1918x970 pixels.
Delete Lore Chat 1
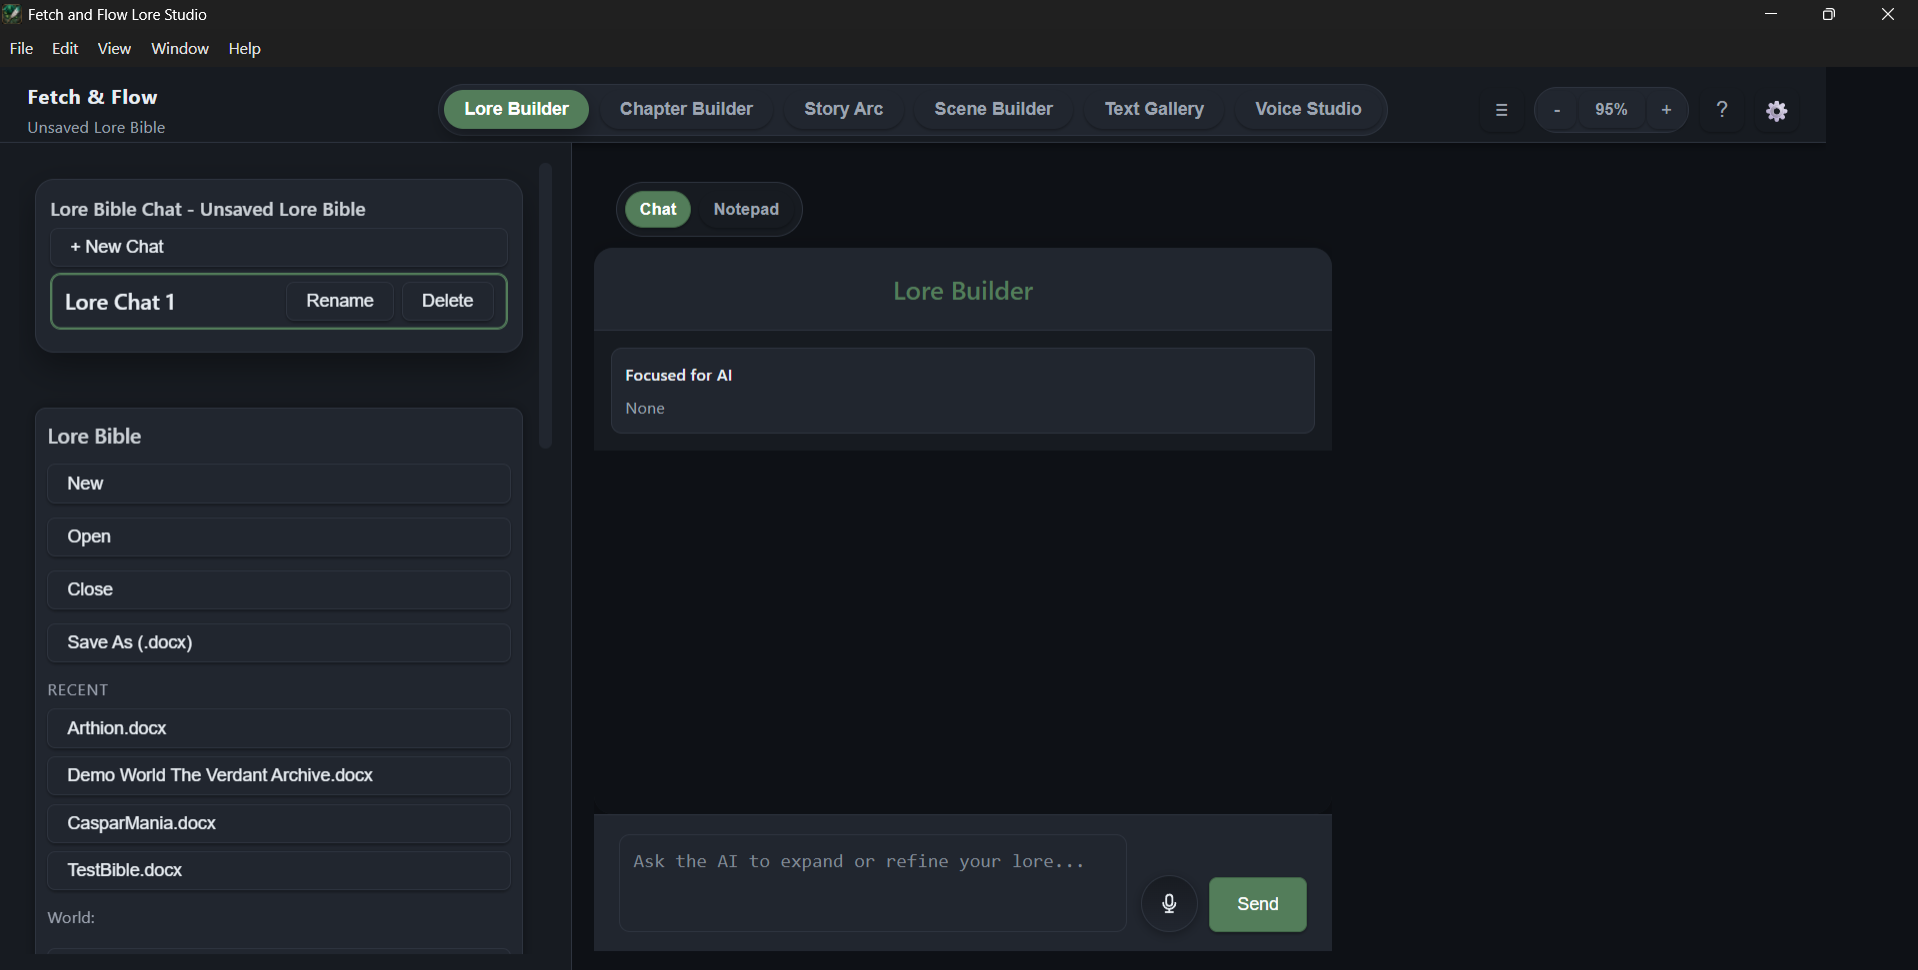(x=447, y=301)
